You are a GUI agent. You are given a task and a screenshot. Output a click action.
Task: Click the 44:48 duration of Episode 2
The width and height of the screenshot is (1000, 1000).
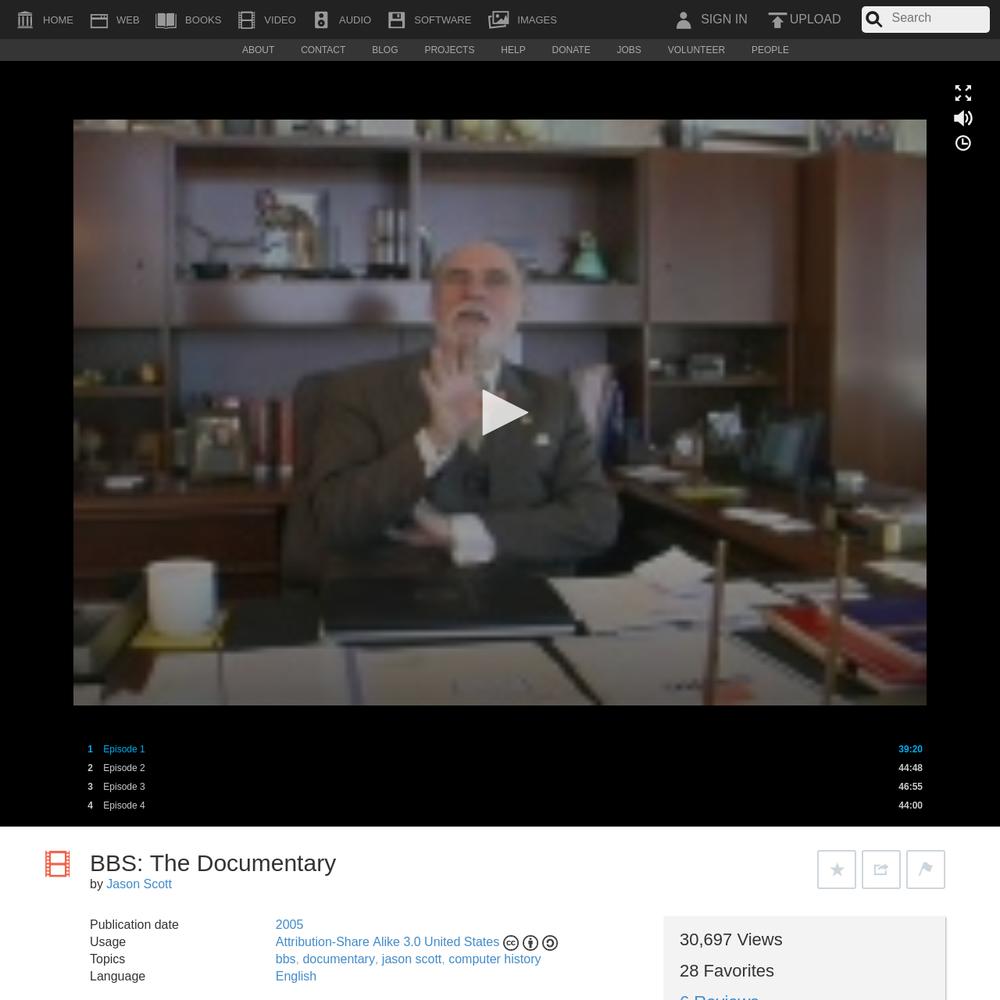[x=910, y=768]
